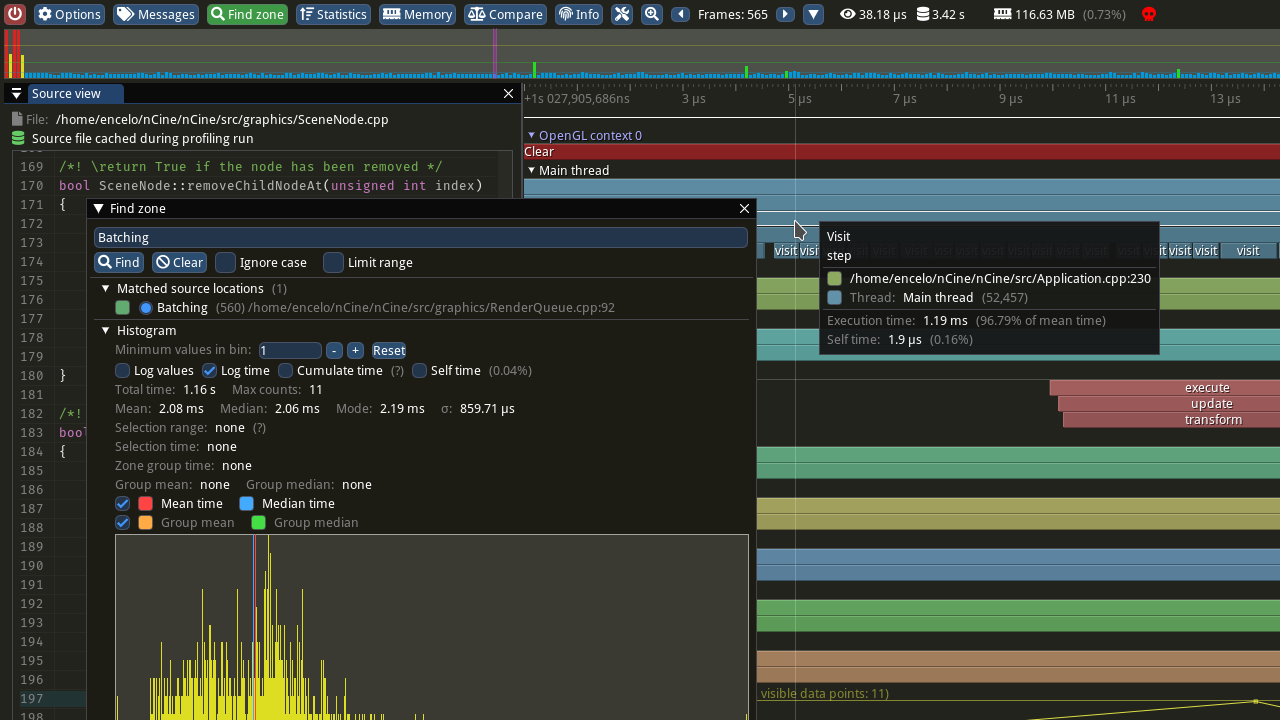Screen dimensions: 1280x720
Task: Open the Memory profiling window
Action: click(417, 14)
